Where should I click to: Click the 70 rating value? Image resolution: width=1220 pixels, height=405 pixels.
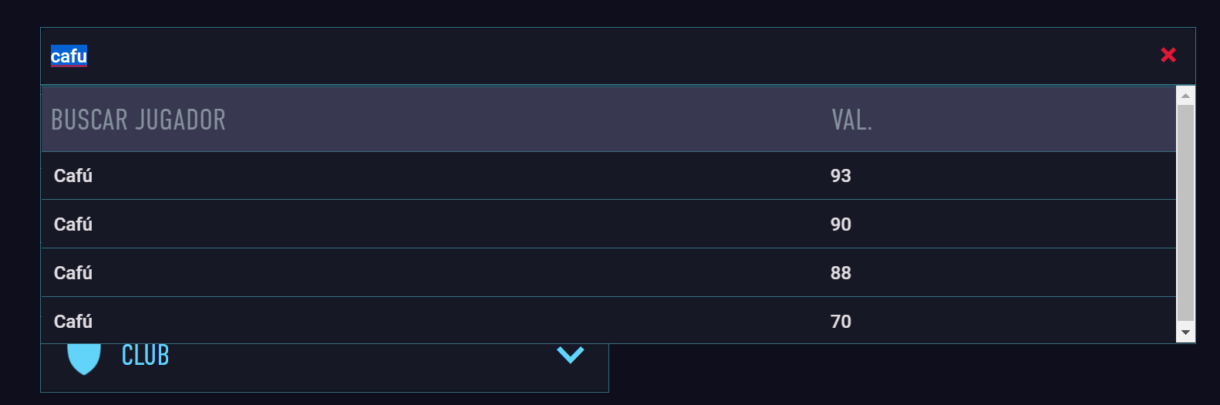click(840, 321)
